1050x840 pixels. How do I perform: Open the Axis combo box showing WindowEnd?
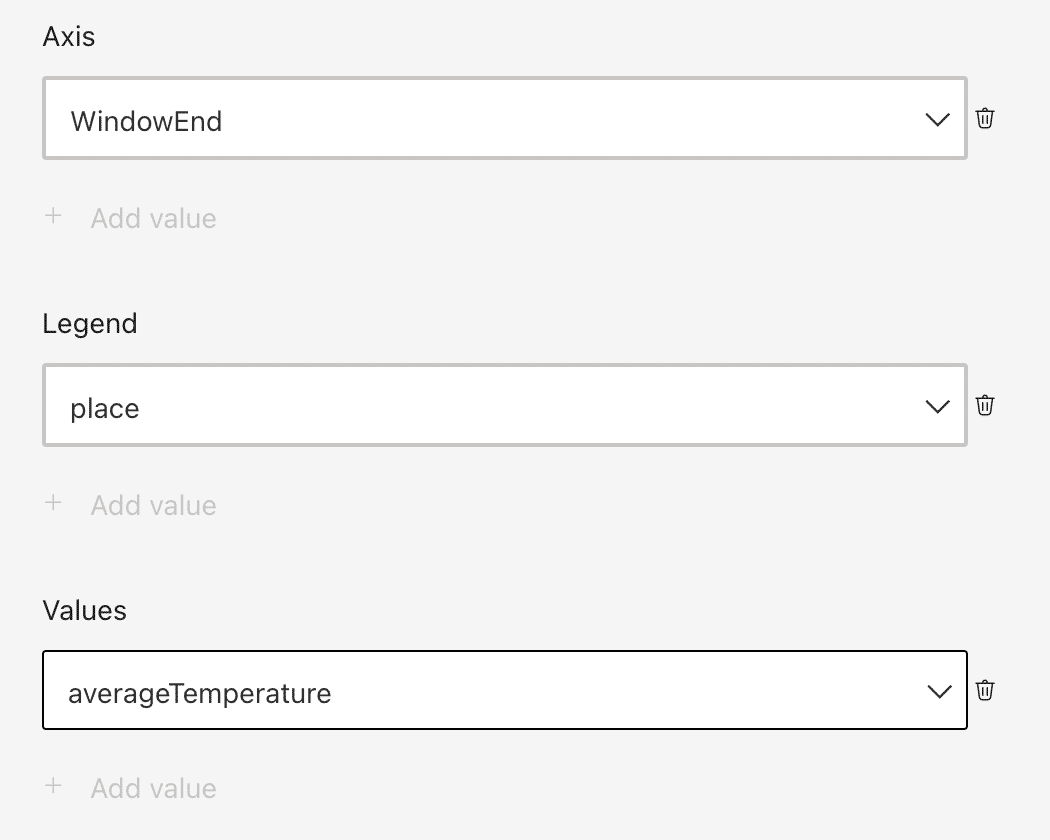pyautogui.click(x=505, y=118)
